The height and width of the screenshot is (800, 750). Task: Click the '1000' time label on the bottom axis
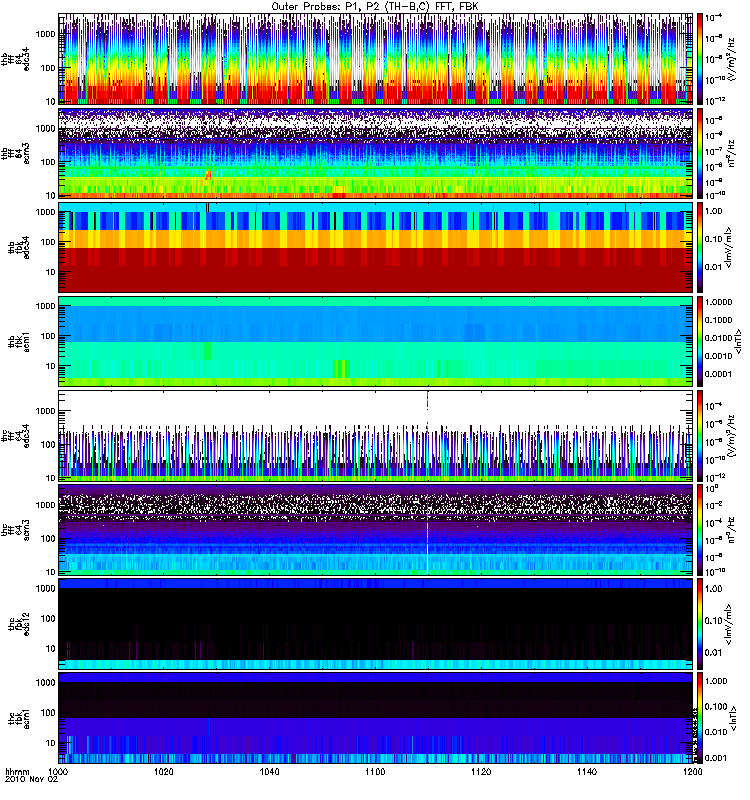[x=59, y=771]
